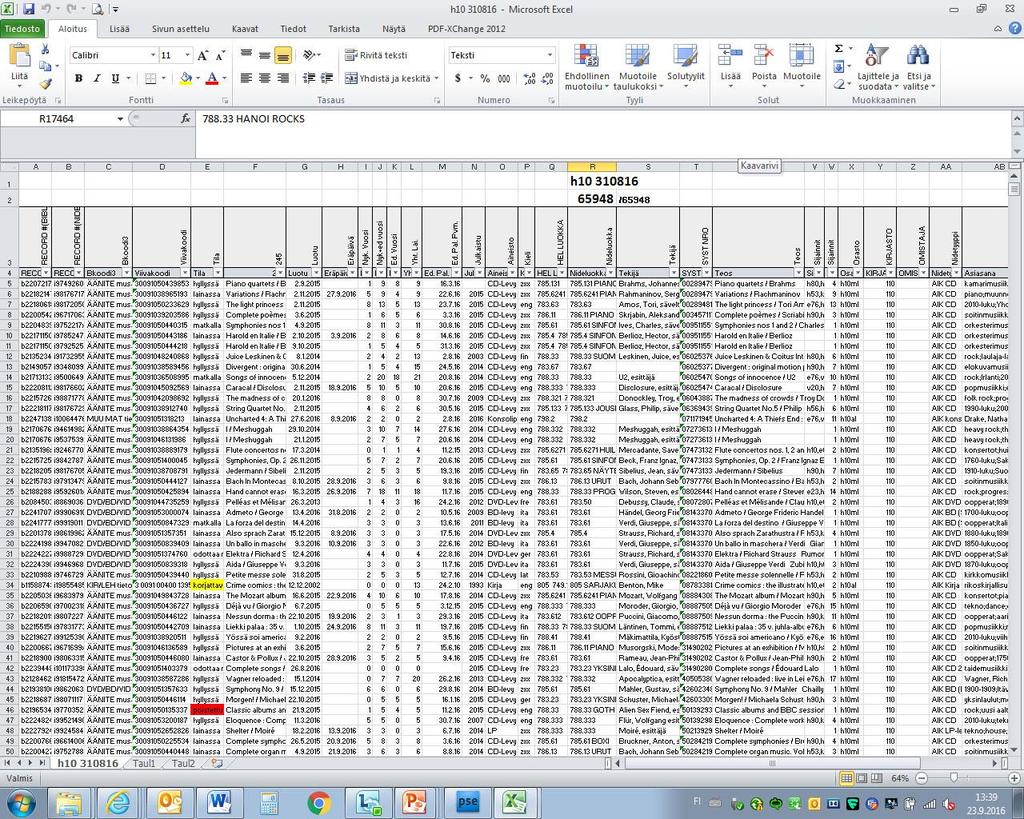Click the decrease font size icon
1024x819 pixels.
[x=220, y=56]
